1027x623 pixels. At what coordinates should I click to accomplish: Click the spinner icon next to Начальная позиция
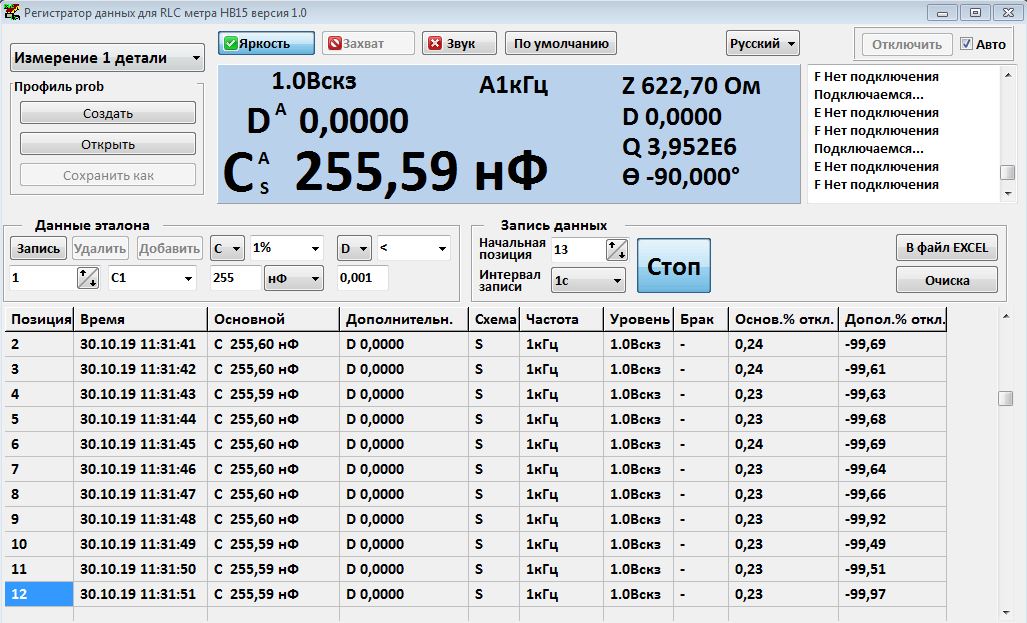(x=617, y=250)
